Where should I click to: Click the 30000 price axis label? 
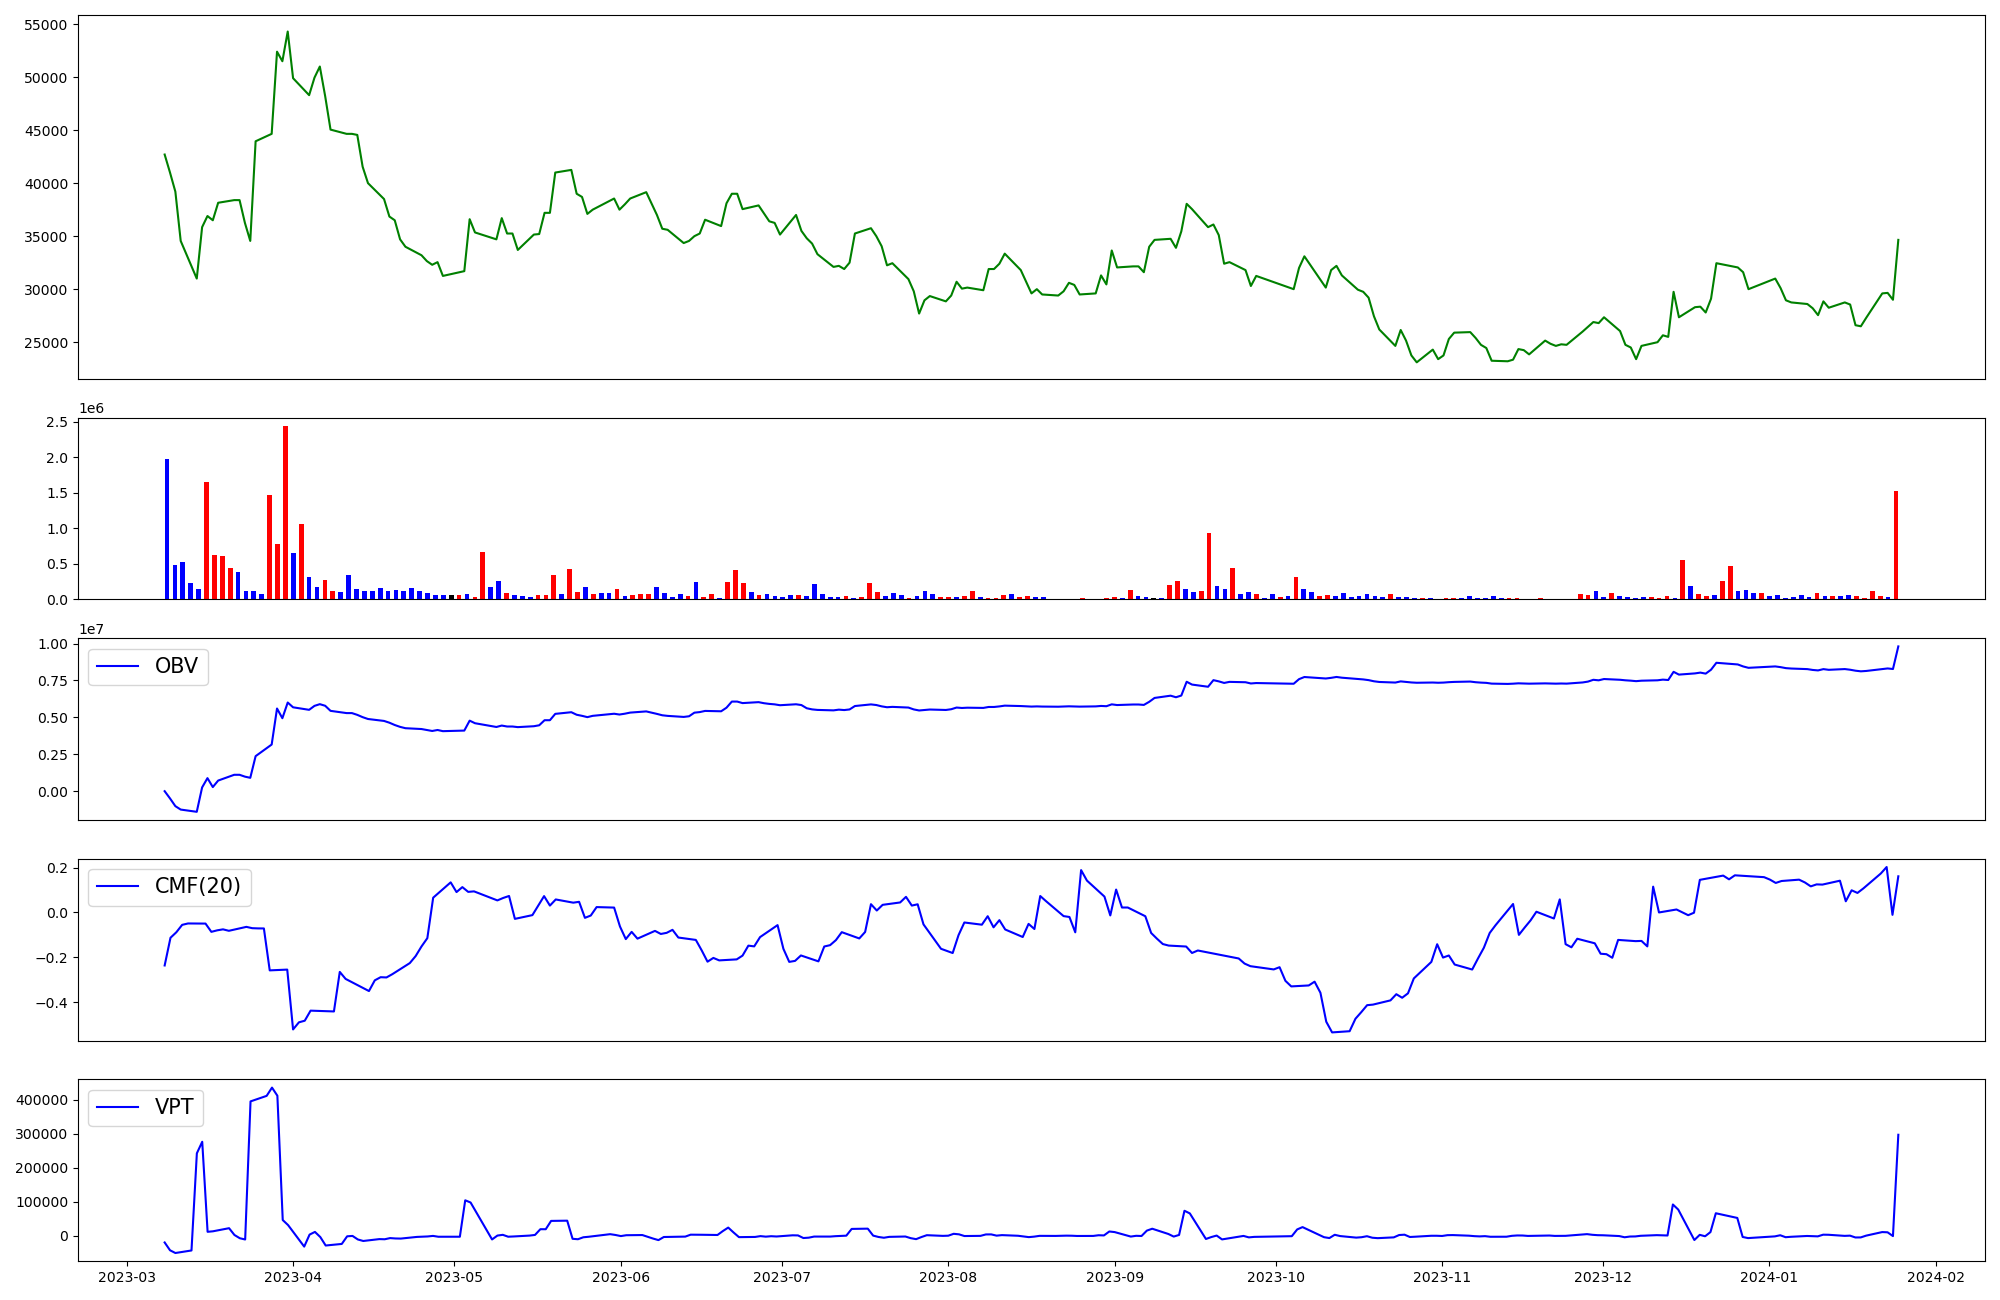(x=44, y=290)
